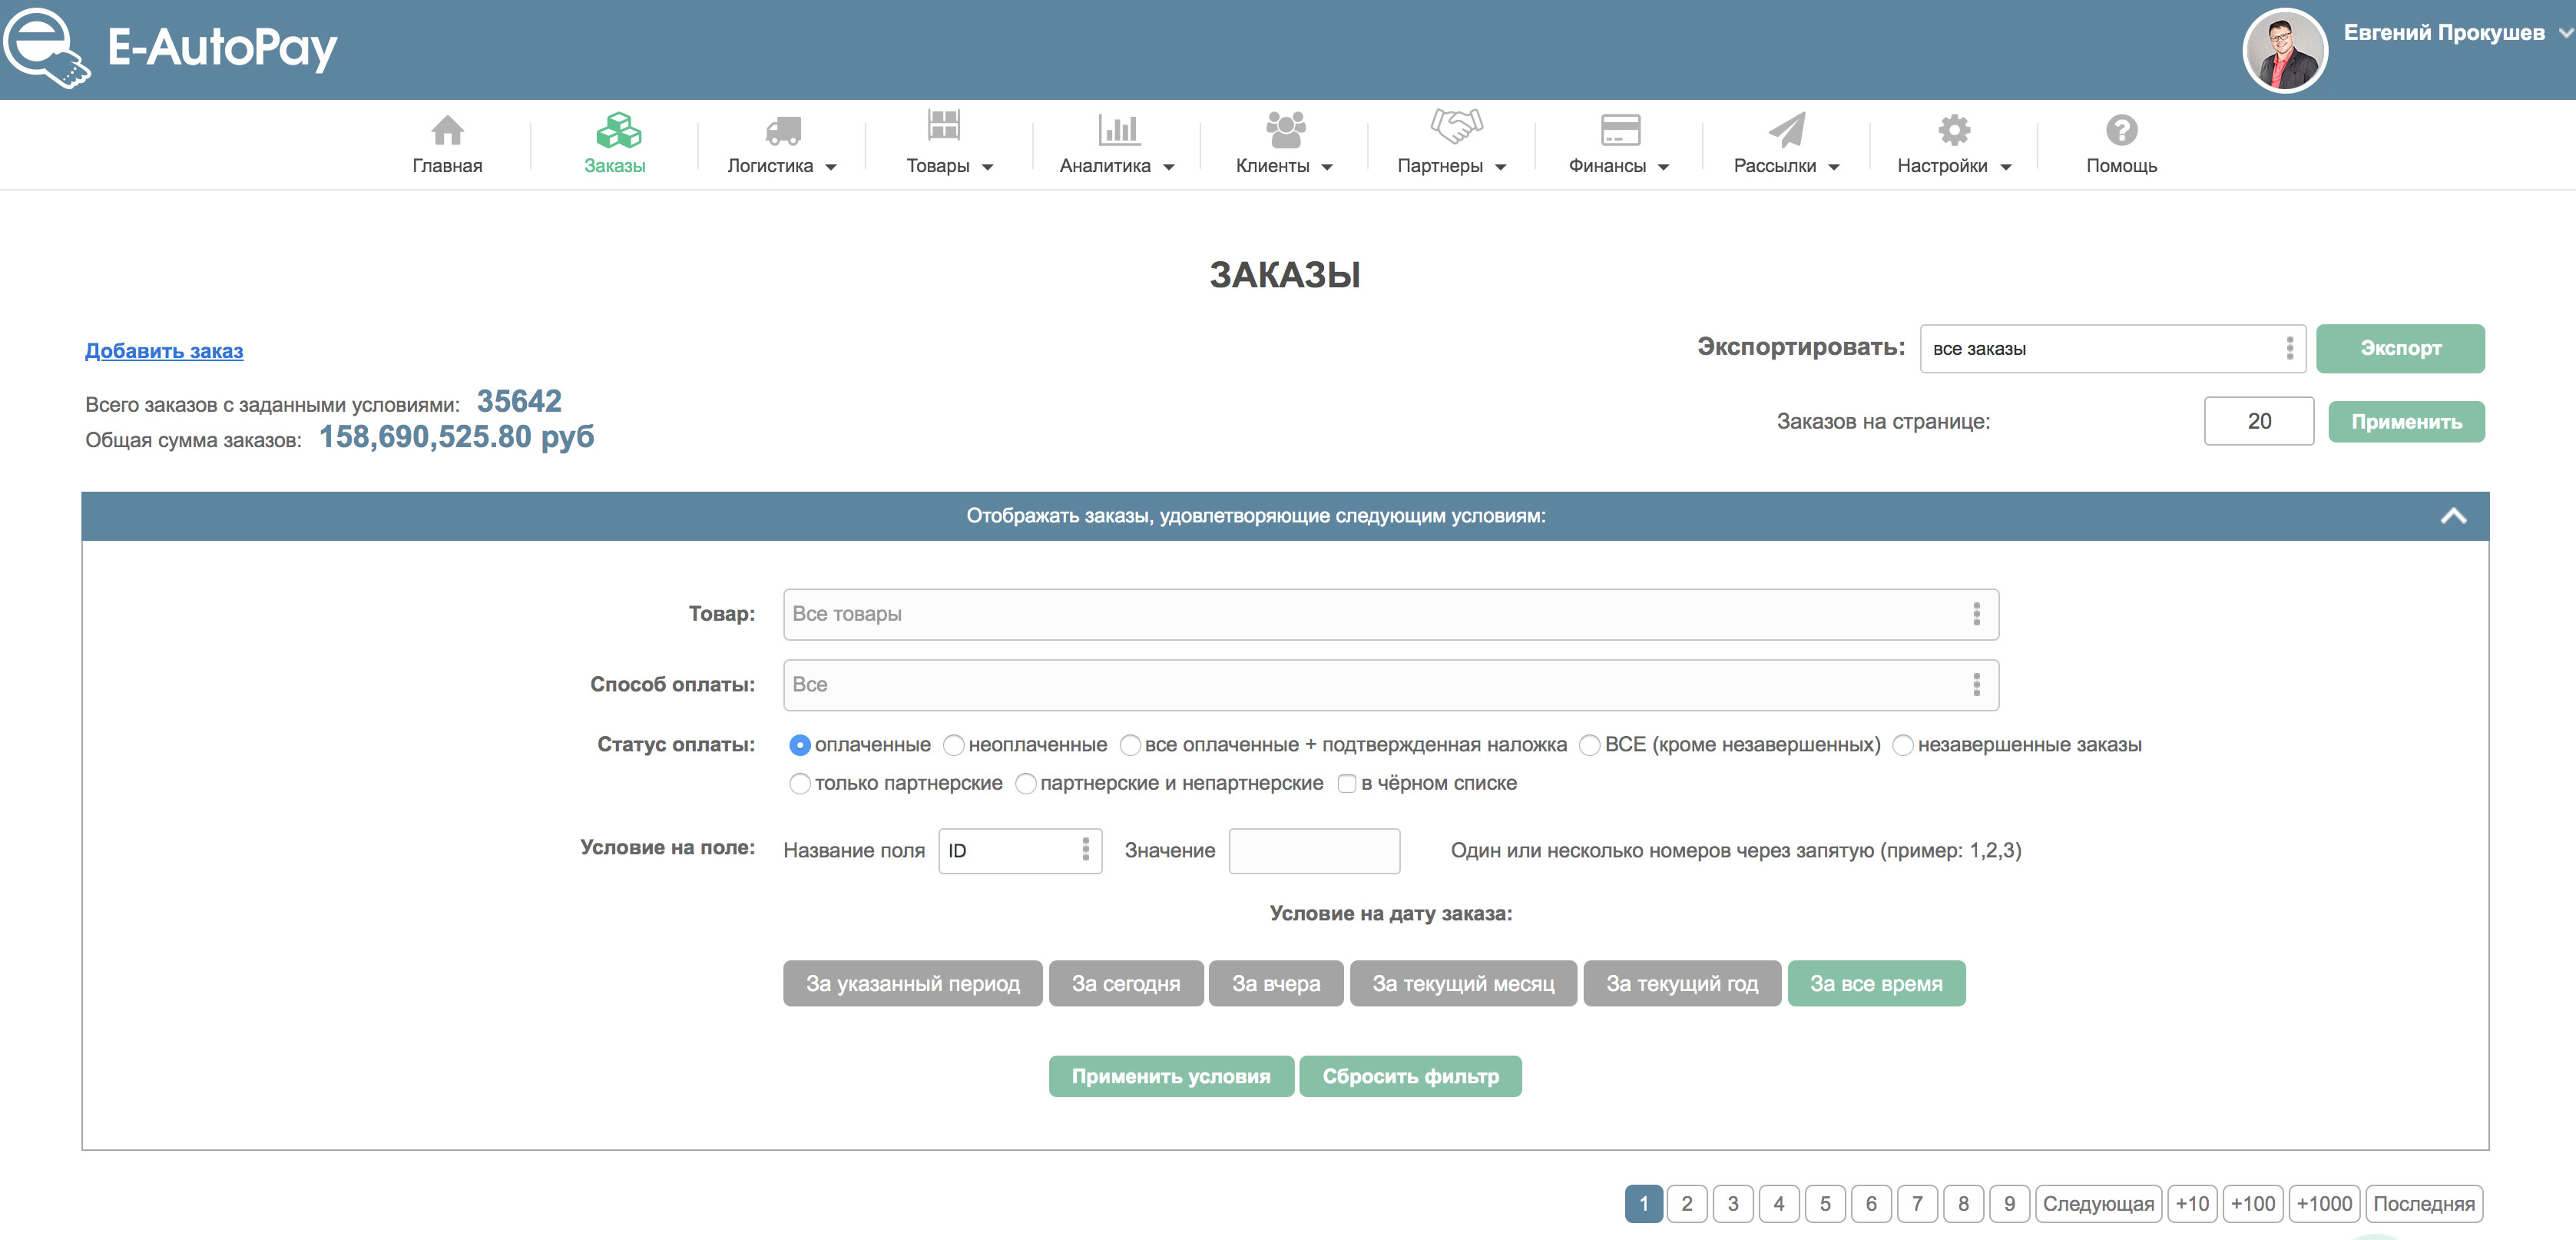Screen dimensions: 2576x1240
Task: Click the Помощь question mark icon
Action: [2121, 129]
